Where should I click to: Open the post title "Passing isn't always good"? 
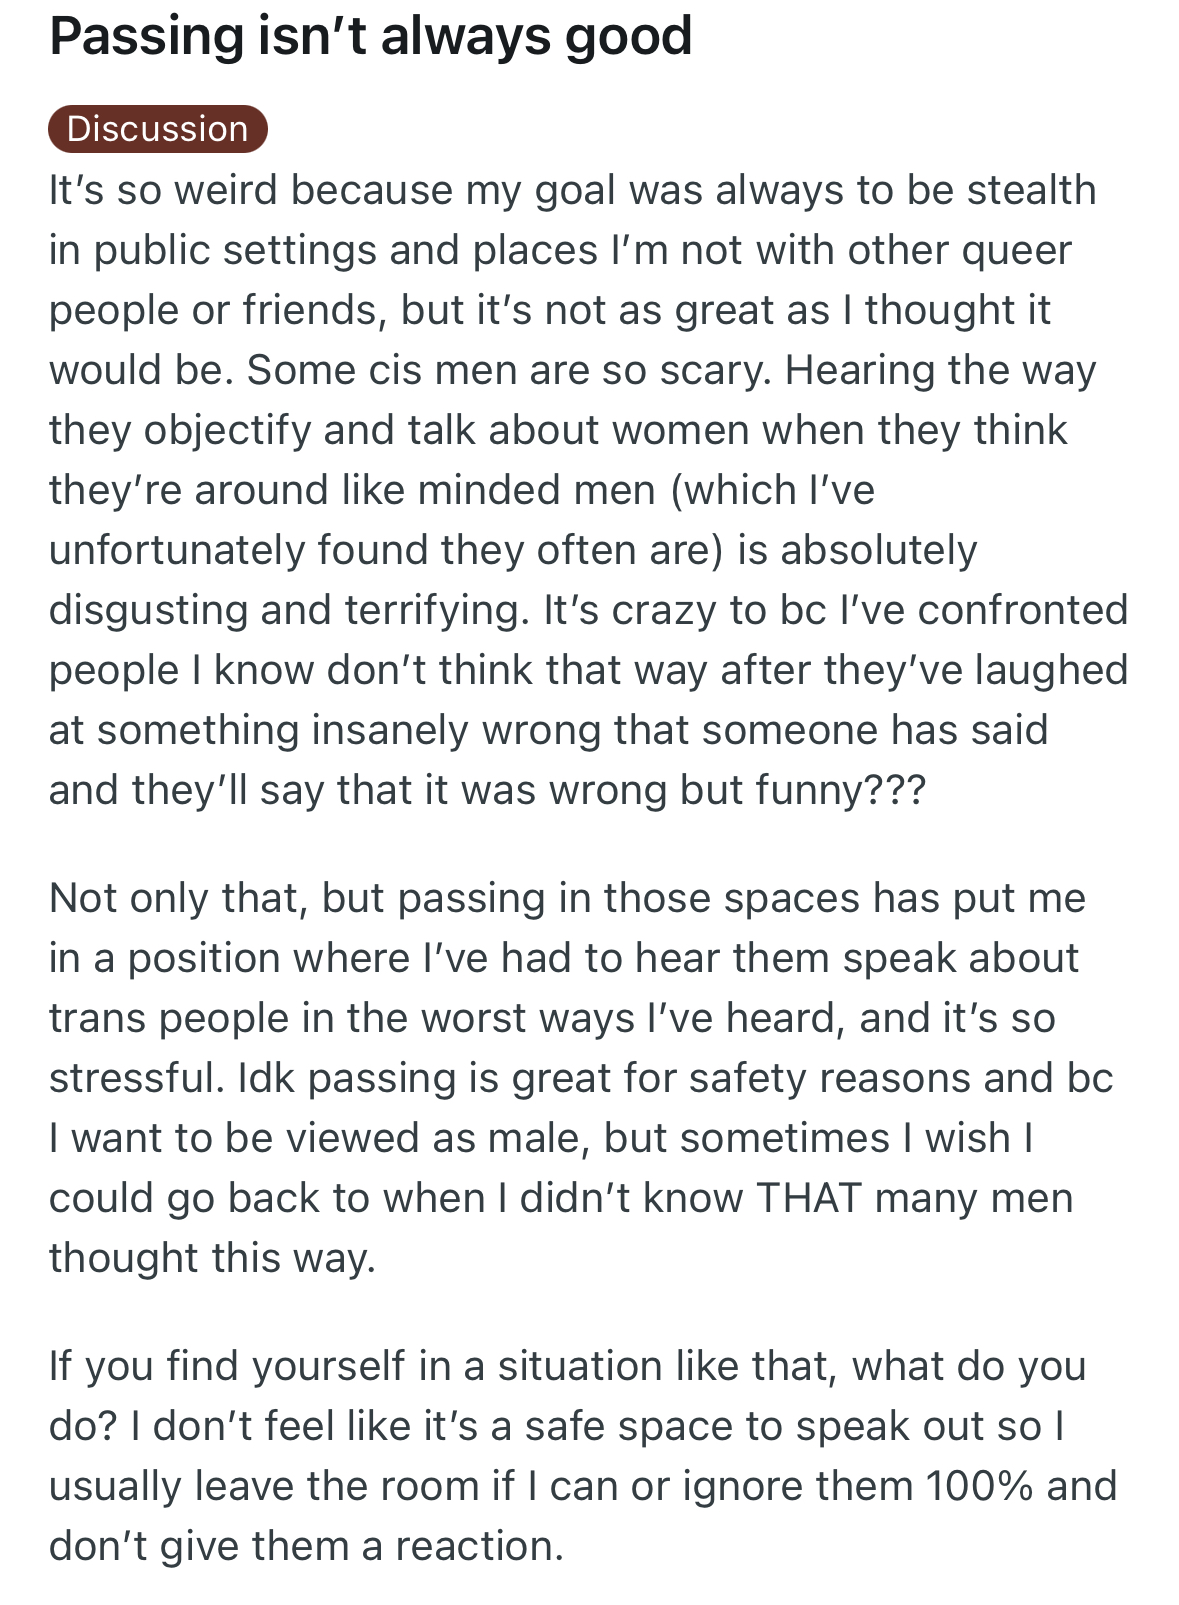[x=371, y=36]
